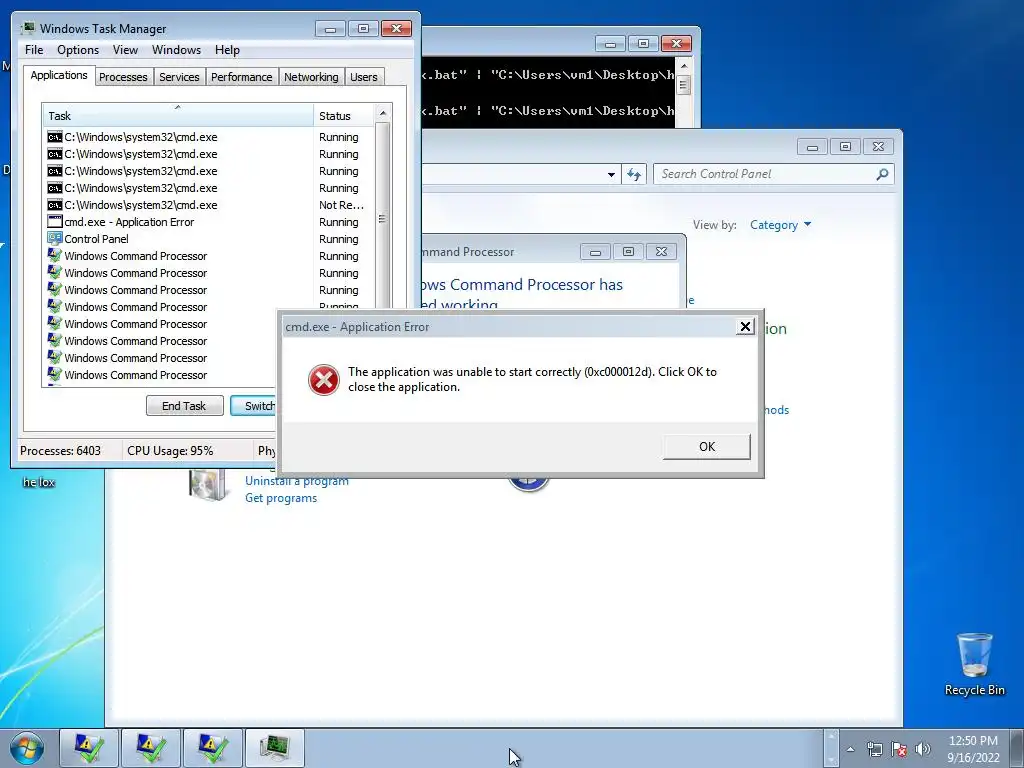Click the command prompt window scrollbar thumb
Screen dimensions: 1024x768
pos(684,85)
